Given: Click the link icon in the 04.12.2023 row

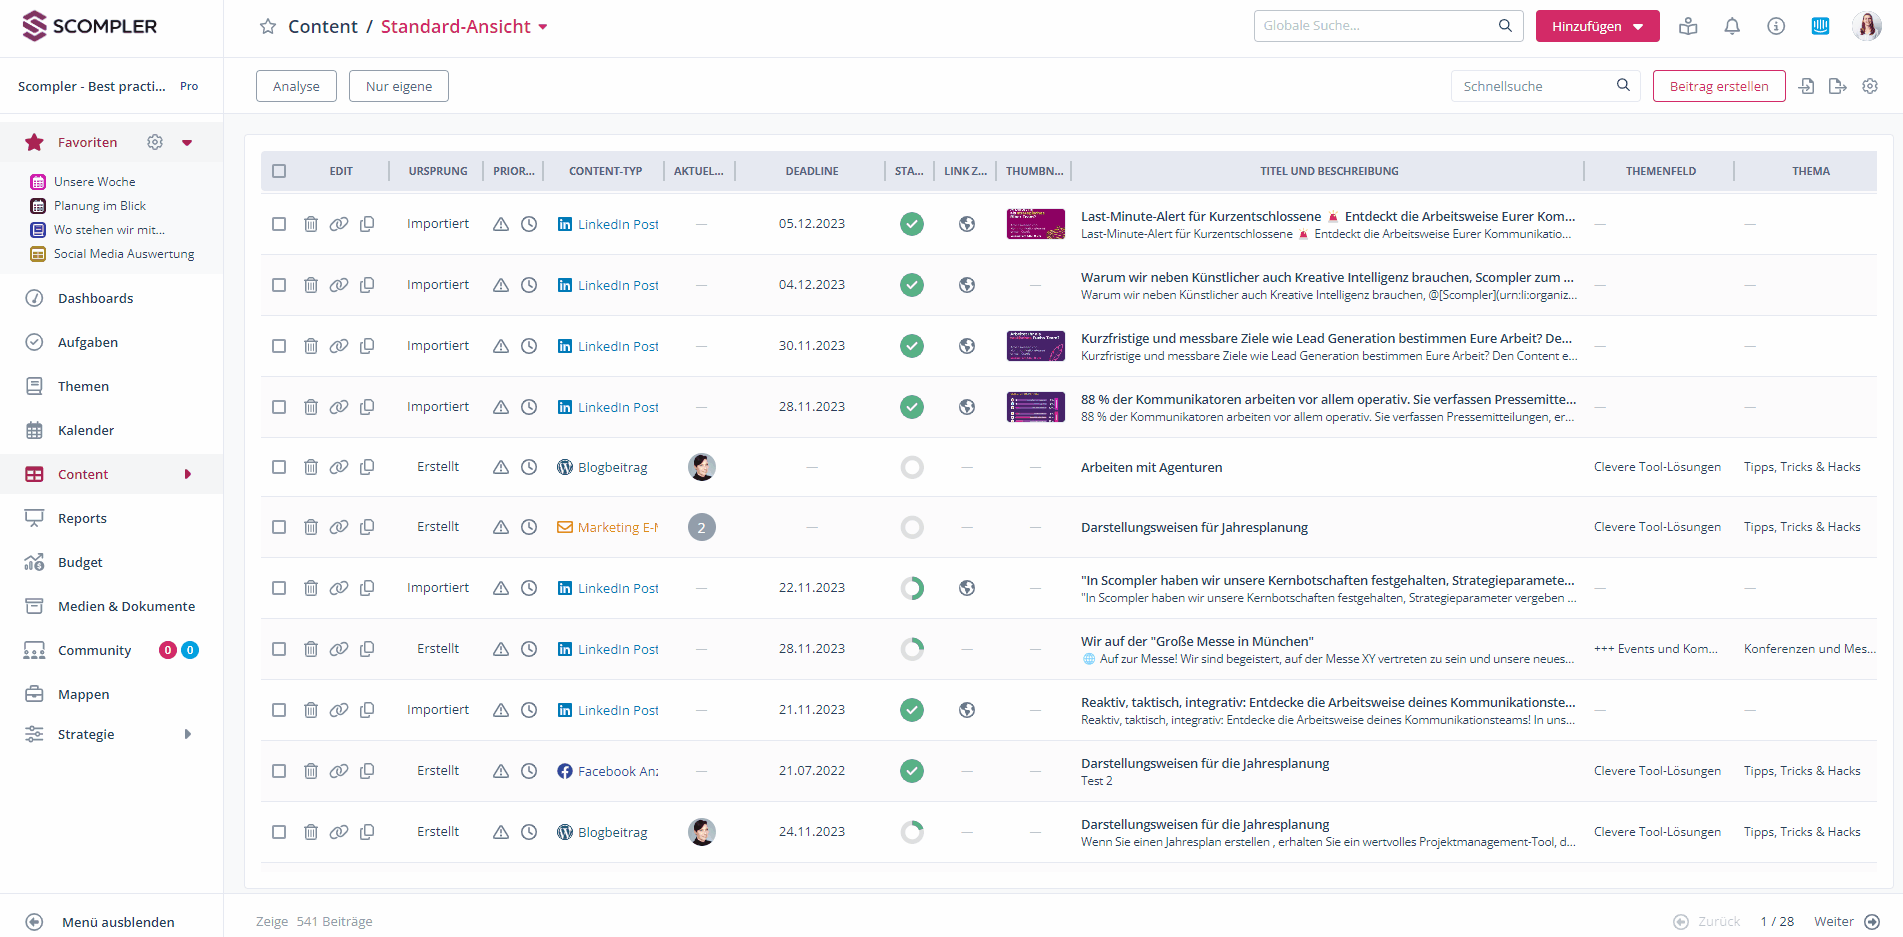Looking at the screenshot, I should 339,285.
